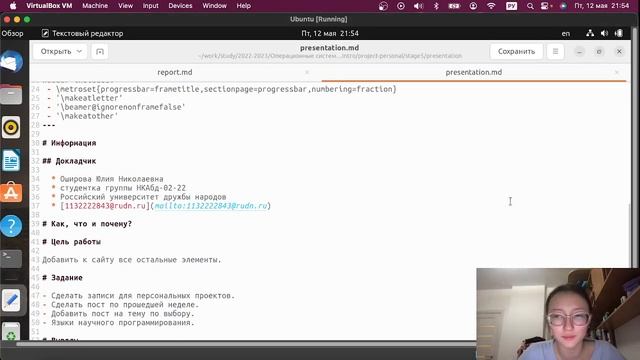Click the heading line # Информация

click(69, 143)
